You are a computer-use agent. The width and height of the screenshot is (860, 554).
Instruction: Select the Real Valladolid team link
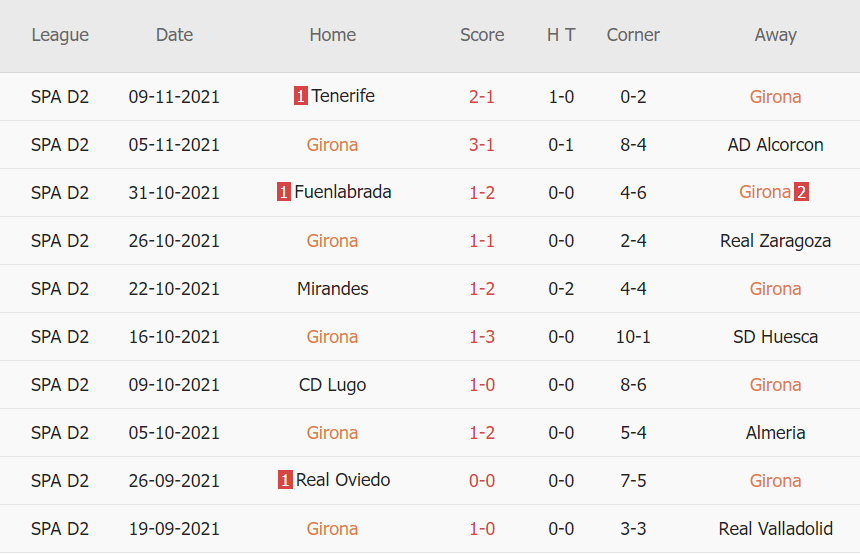click(x=775, y=528)
